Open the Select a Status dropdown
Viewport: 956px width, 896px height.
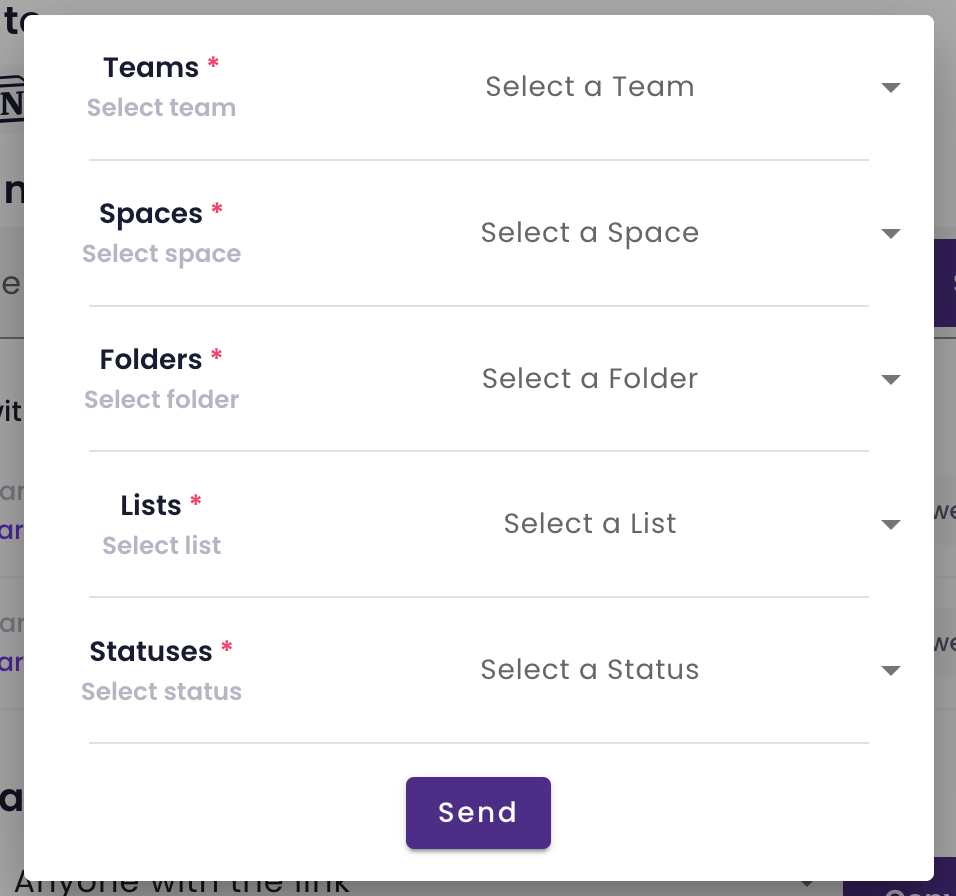click(590, 670)
